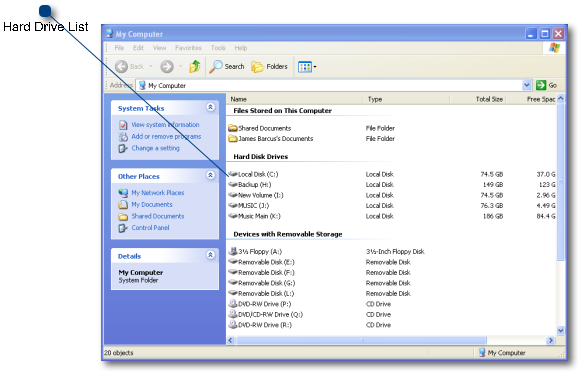Go up one folder level
This screenshot has width=586, height=379.
(195, 66)
